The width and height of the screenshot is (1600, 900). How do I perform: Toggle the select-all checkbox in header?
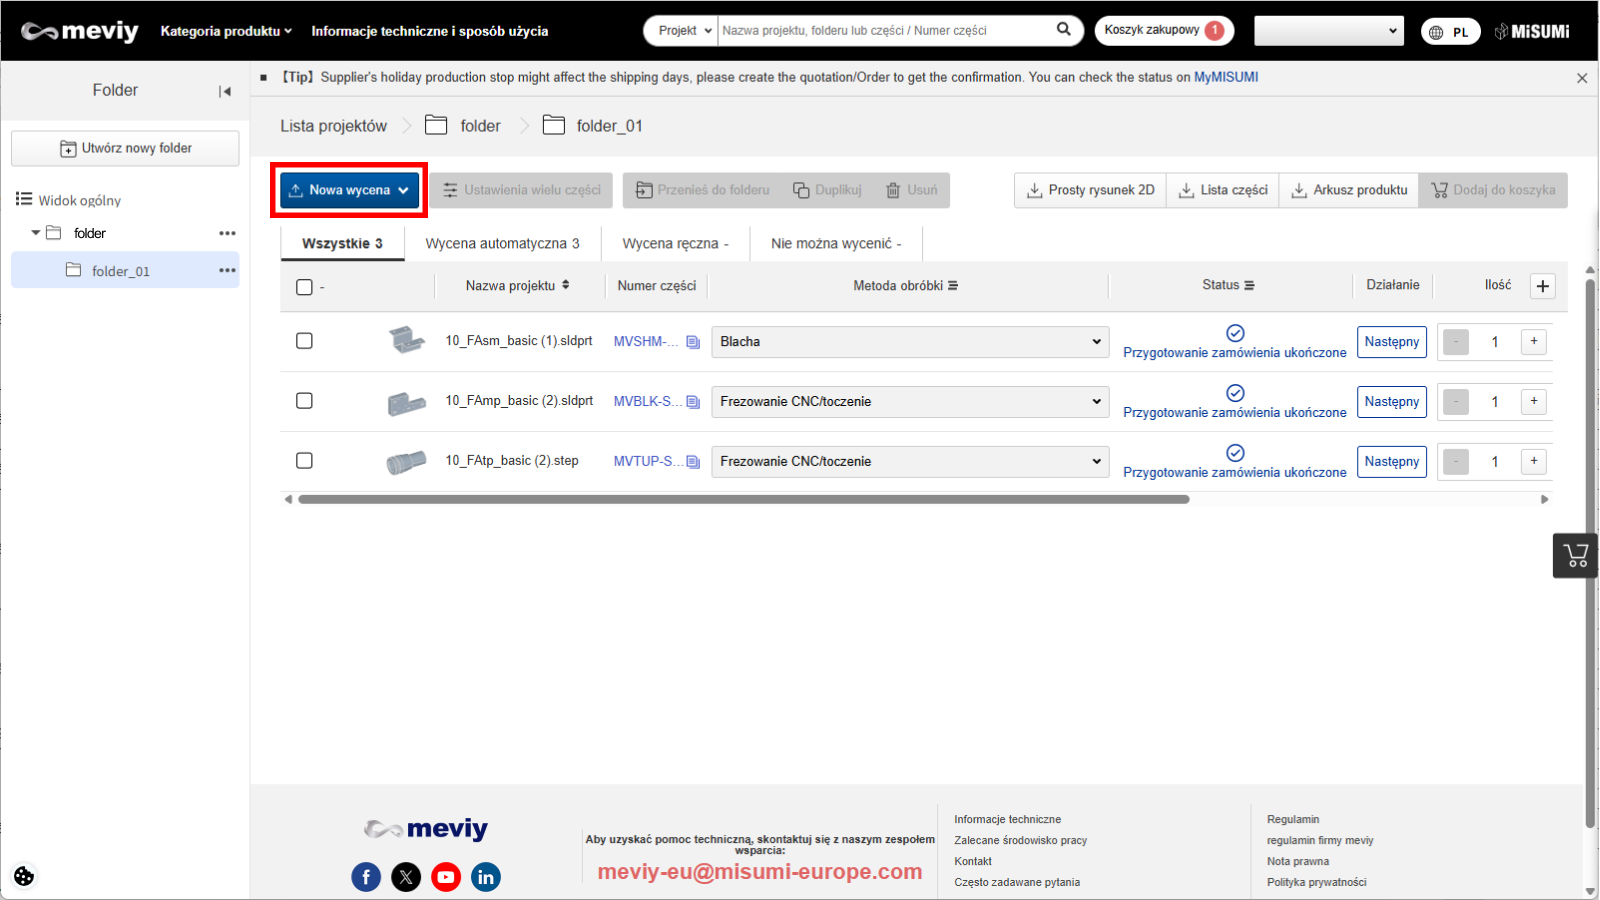tap(305, 287)
